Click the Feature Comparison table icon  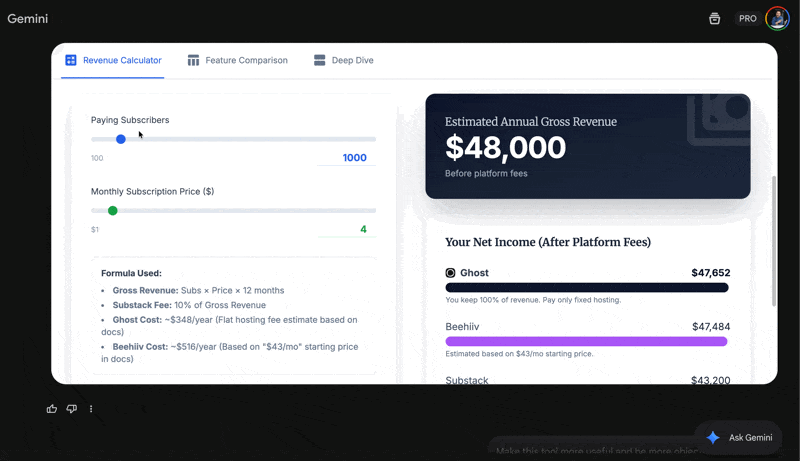point(194,60)
